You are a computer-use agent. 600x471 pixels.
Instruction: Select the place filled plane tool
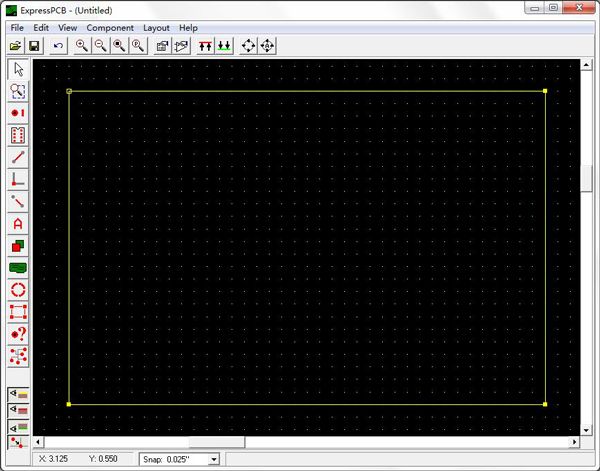click(x=18, y=268)
